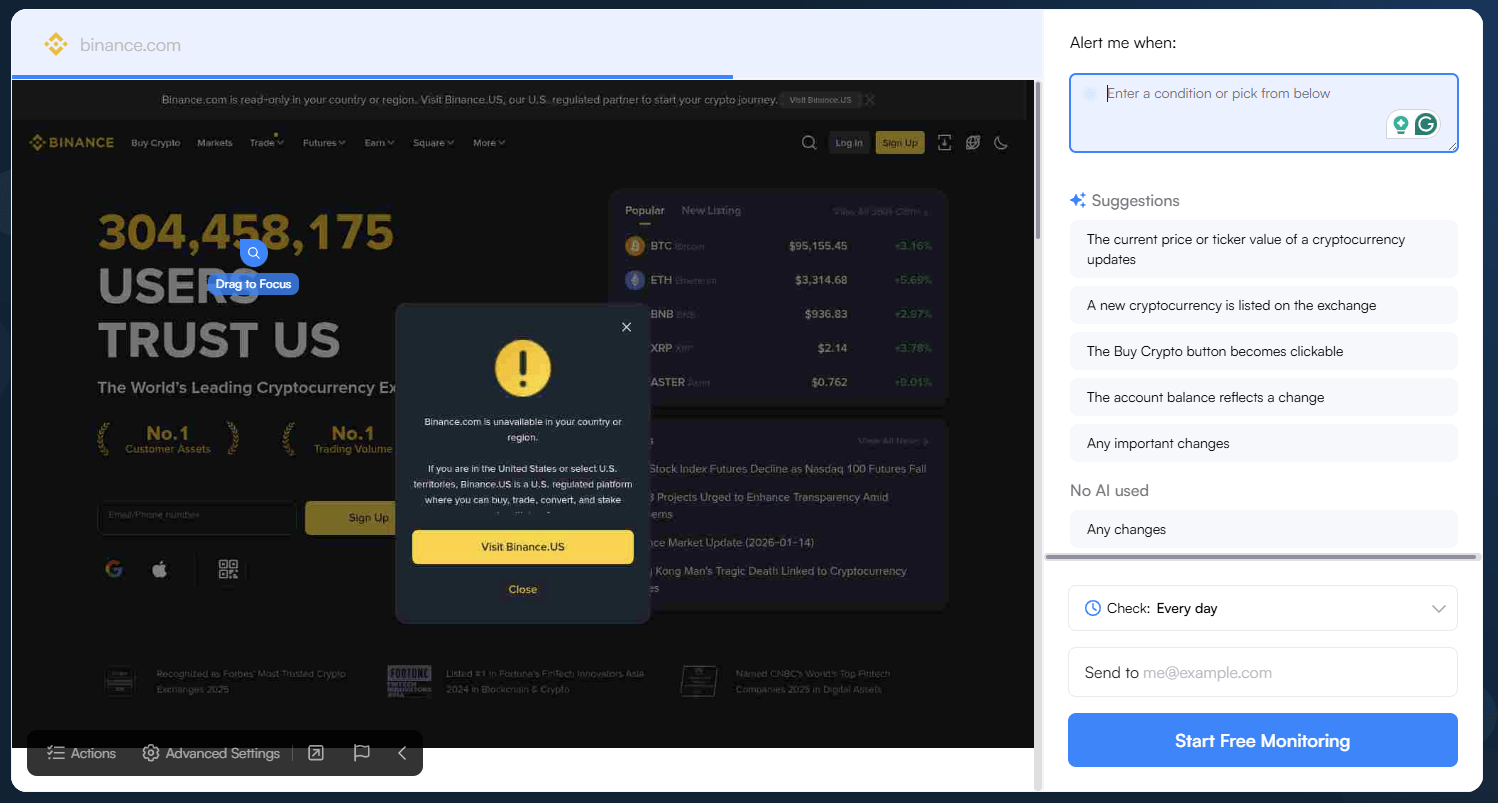The height and width of the screenshot is (803, 1498).
Task: Open the external link icon in bottom toolbar
Action: pyautogui.click(x=316, y=753)
